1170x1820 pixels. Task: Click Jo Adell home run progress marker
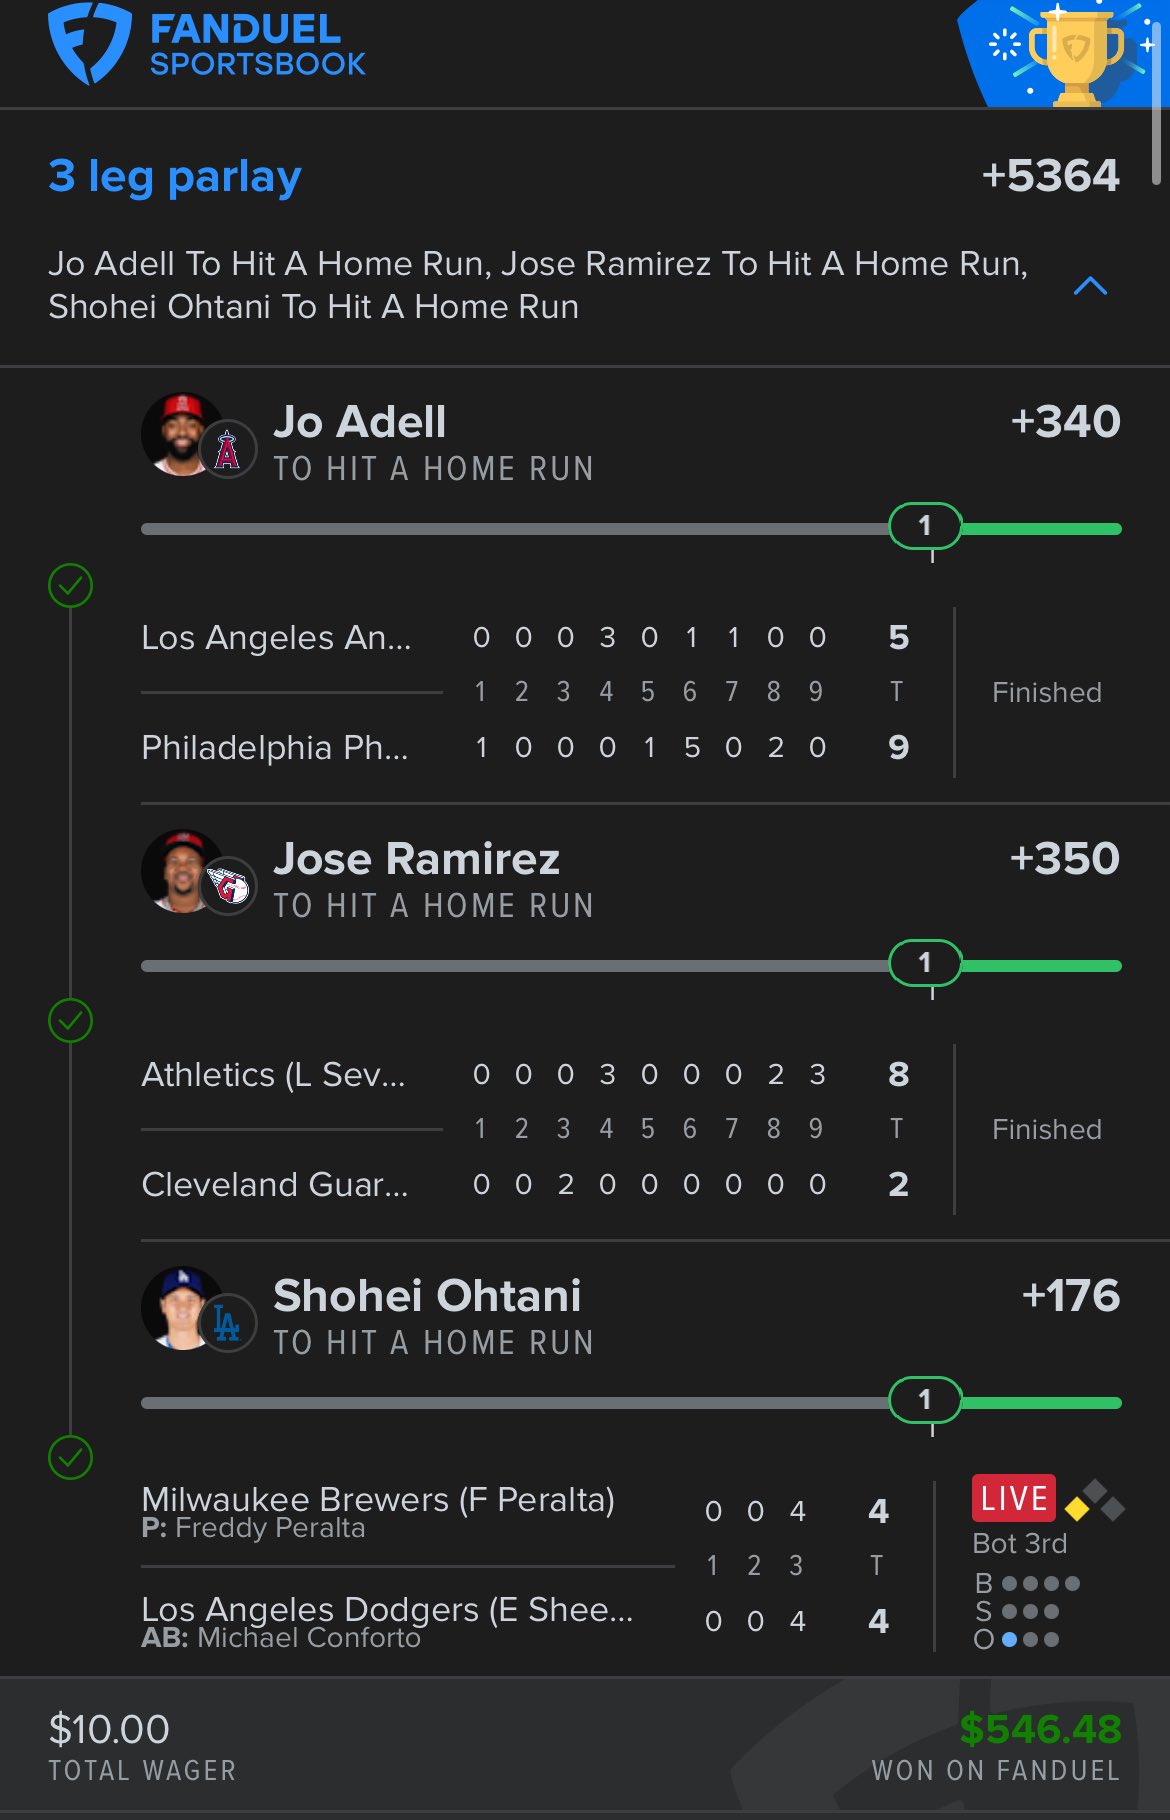coord(925,526)
